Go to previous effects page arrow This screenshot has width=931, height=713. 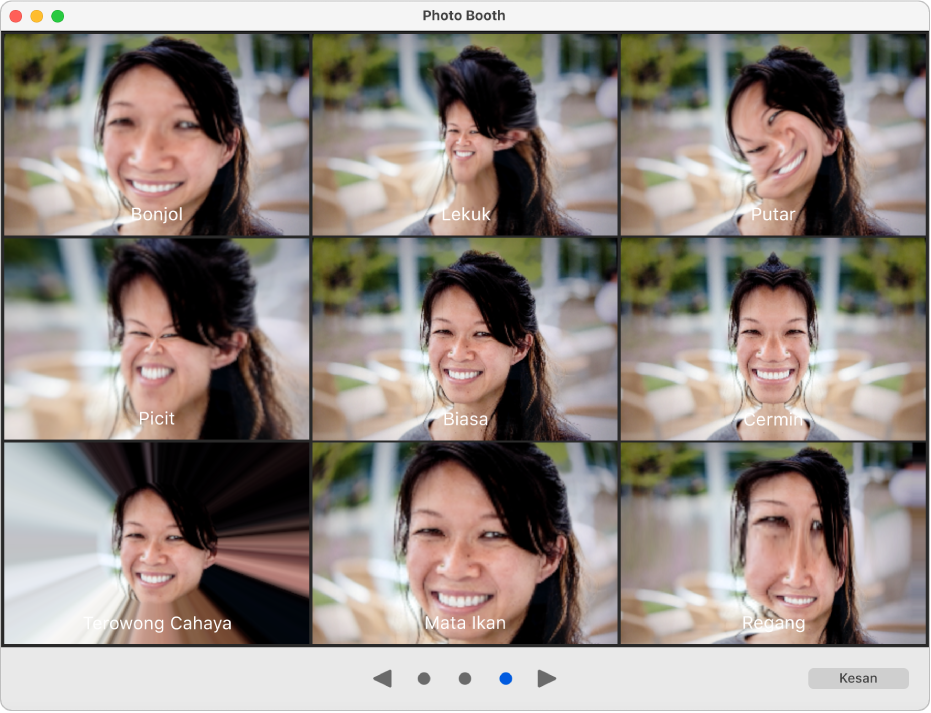click(382, 679)
